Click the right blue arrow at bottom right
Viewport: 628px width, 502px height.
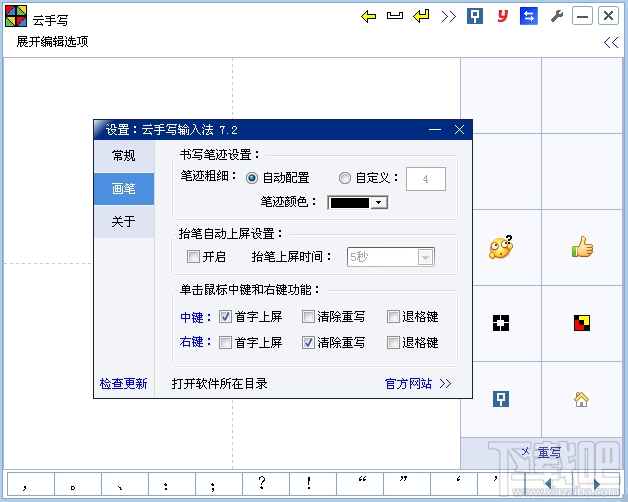[596, 484]
